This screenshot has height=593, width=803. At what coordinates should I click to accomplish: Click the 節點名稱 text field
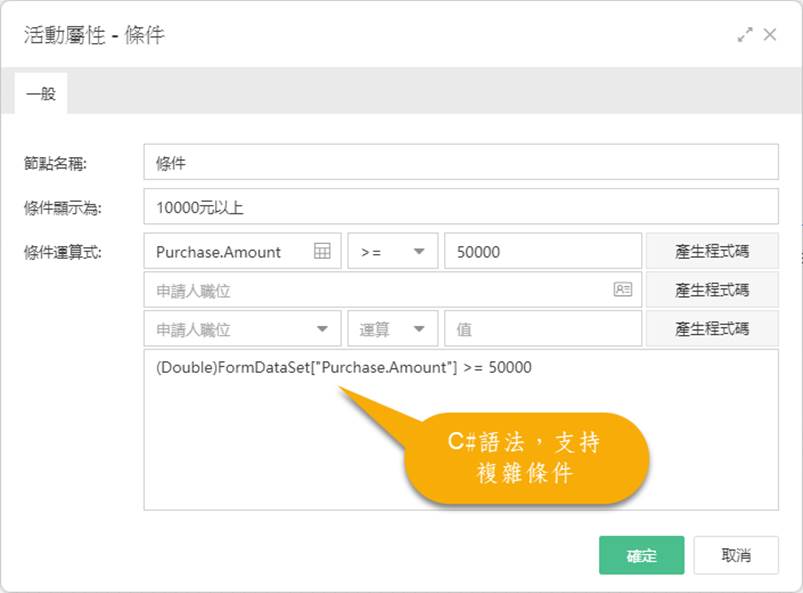460,162
